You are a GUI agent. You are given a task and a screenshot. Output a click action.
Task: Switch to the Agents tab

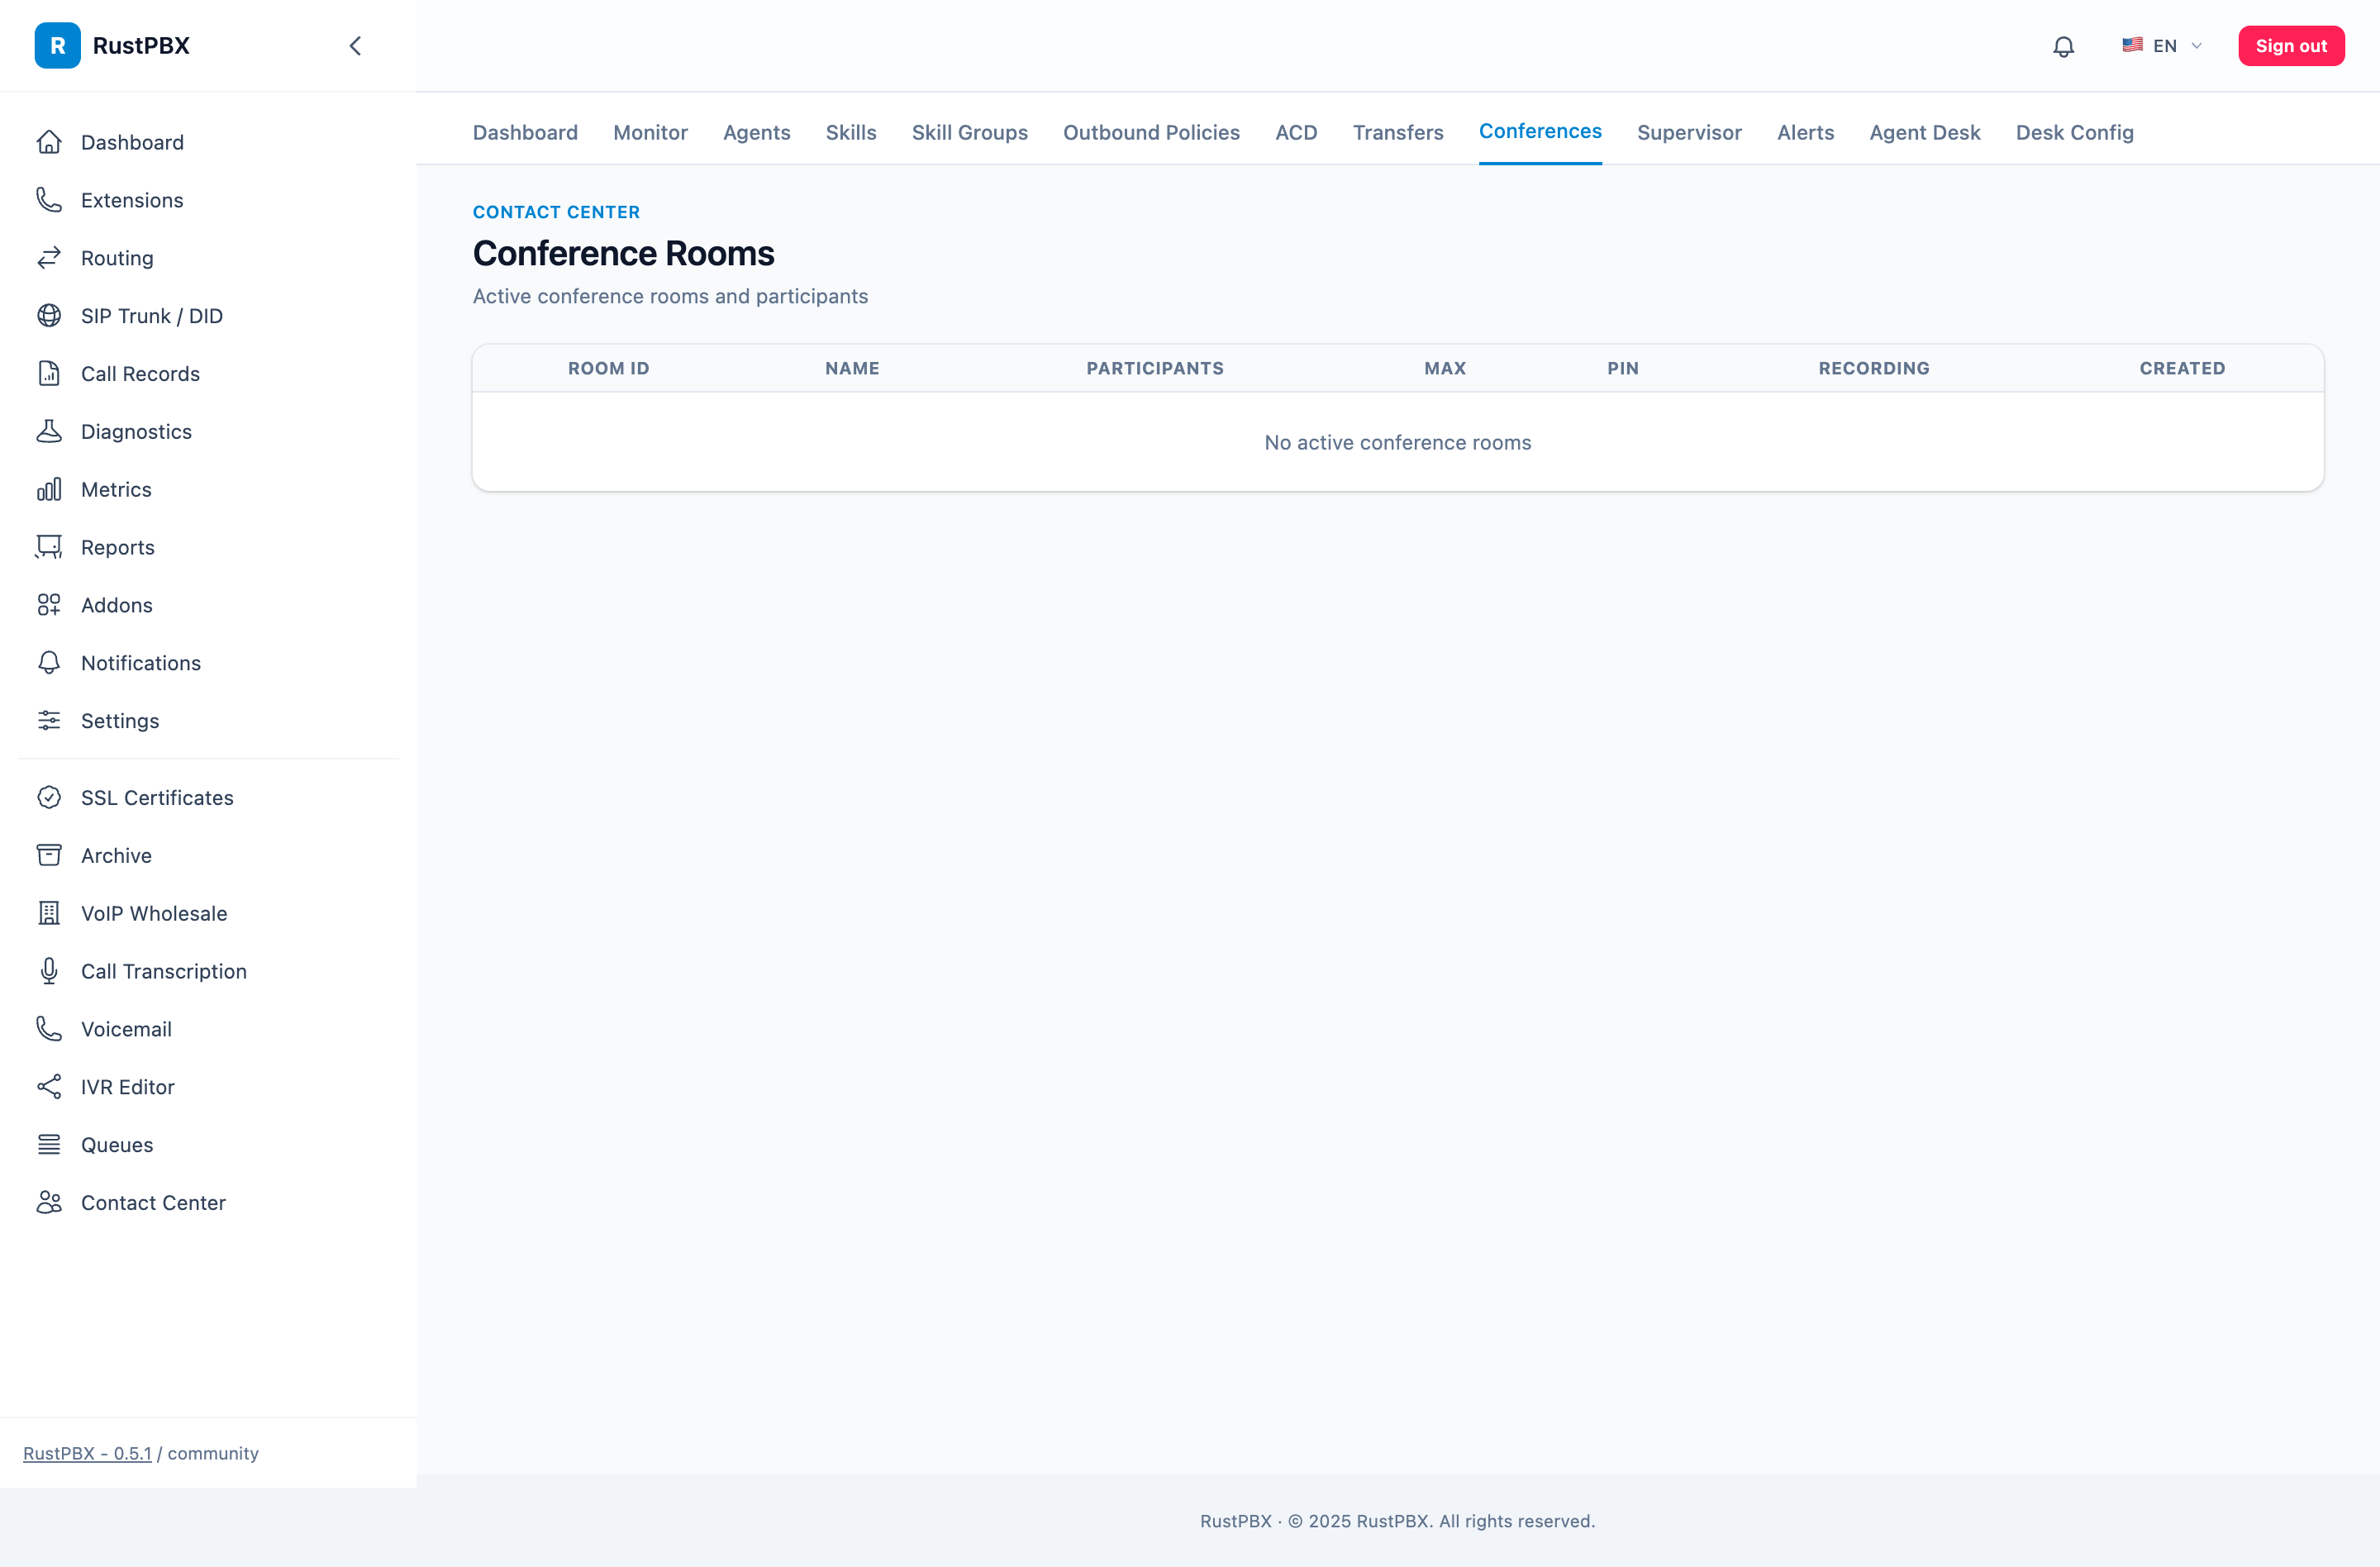(x=756, y=132)
